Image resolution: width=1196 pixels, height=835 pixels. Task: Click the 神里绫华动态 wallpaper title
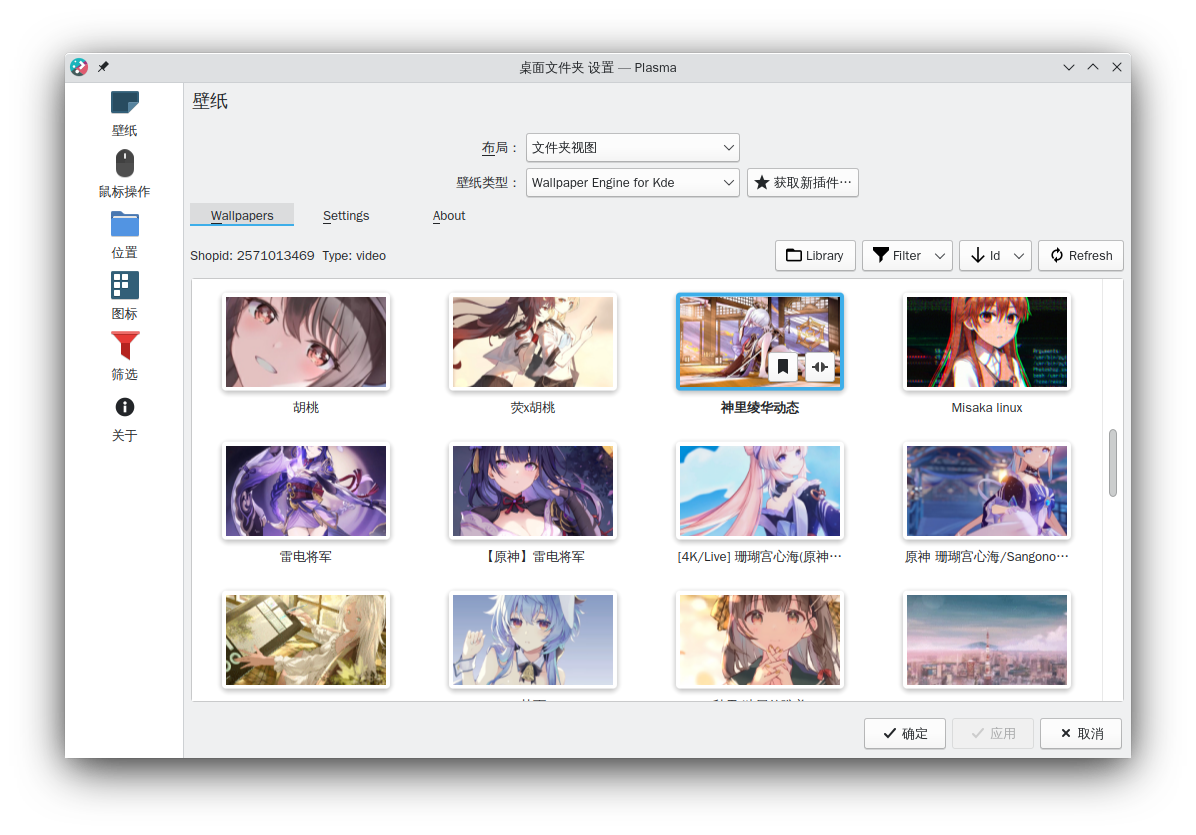coord(760,408)
